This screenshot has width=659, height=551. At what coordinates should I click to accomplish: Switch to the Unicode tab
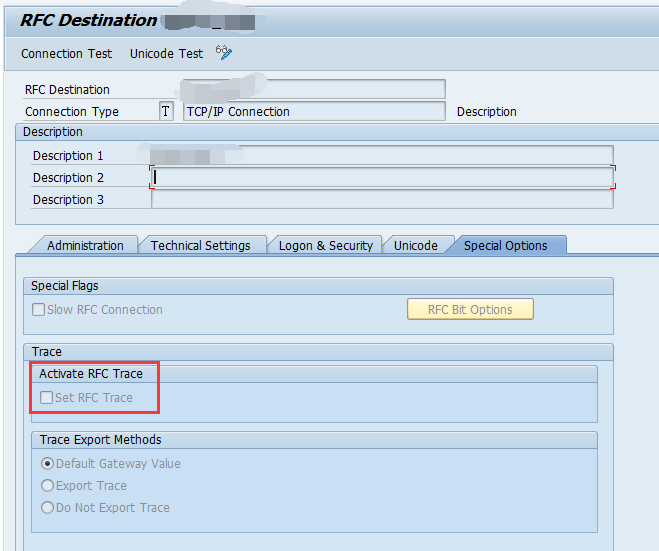tap(416, 245)
